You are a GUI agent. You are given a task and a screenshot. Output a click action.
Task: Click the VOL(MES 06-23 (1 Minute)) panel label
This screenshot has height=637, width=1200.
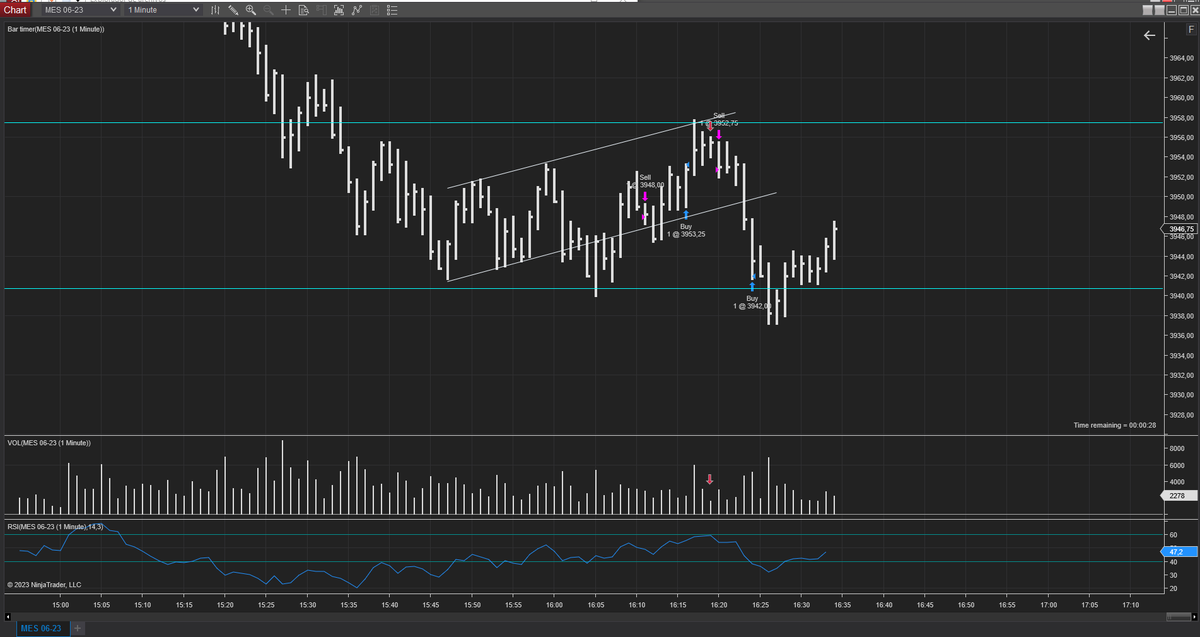[x=49, y=442]
